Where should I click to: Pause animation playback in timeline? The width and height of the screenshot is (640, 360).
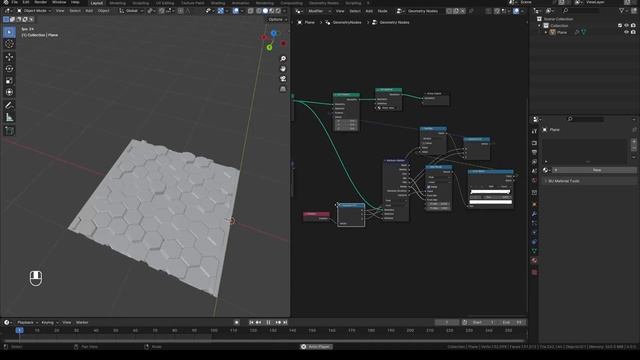pos(268,322)
